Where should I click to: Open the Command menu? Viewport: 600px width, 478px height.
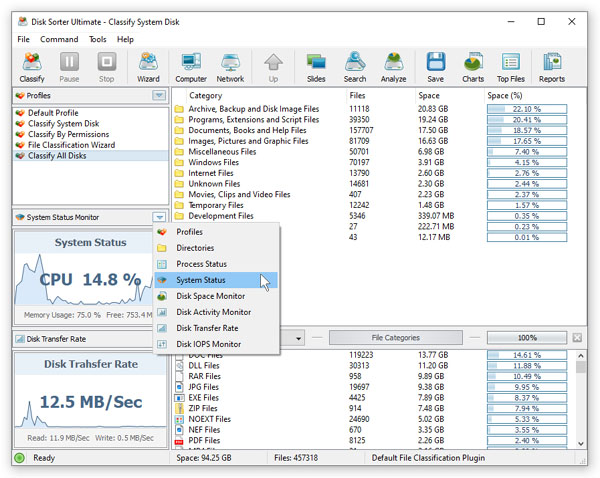click(59, 39)
